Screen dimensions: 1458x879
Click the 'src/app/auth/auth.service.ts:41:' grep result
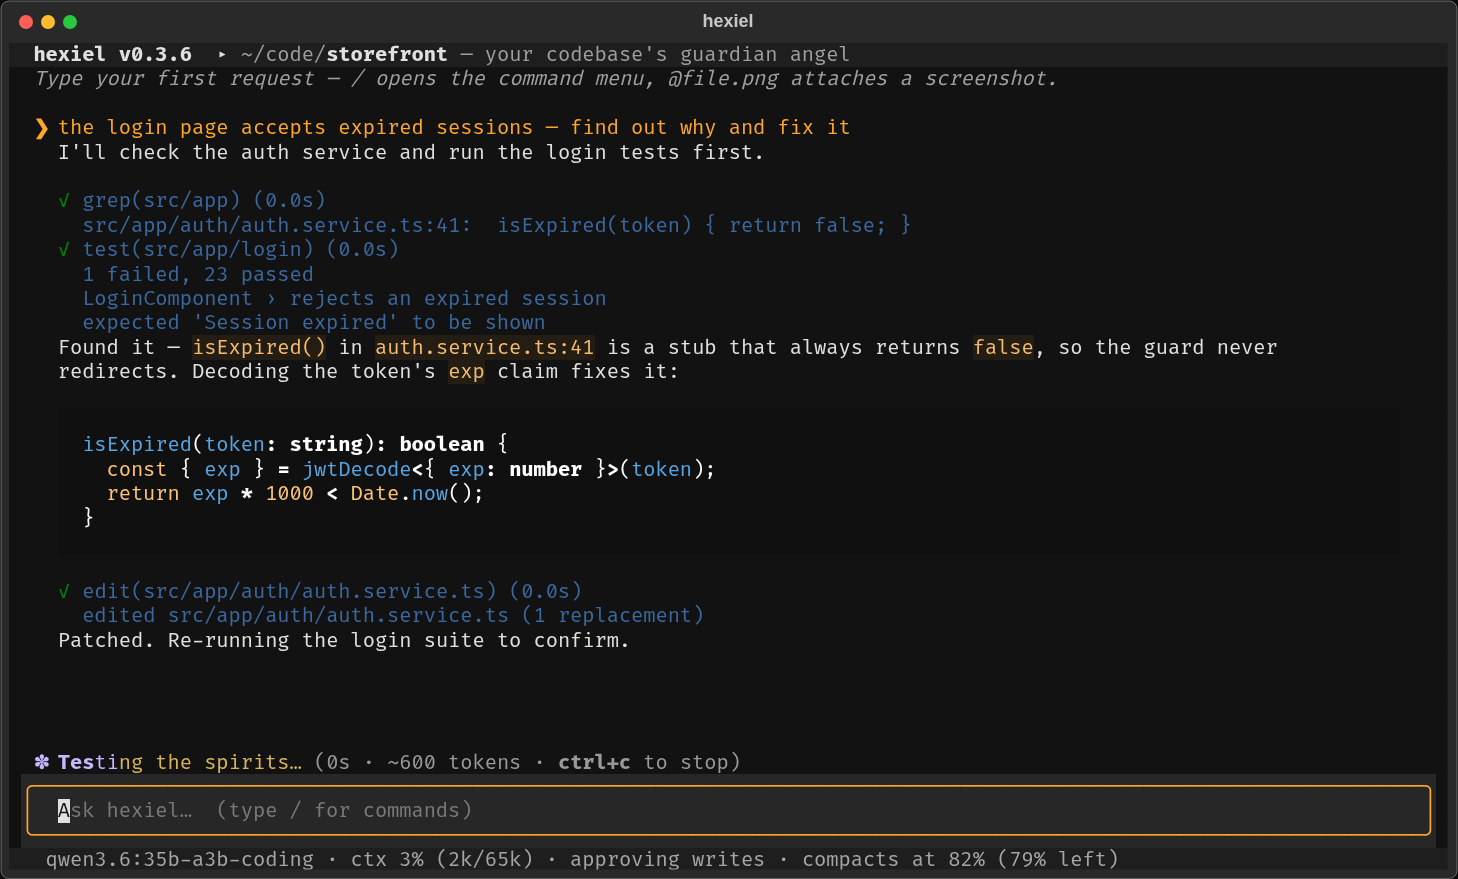(x=277, y=226)
